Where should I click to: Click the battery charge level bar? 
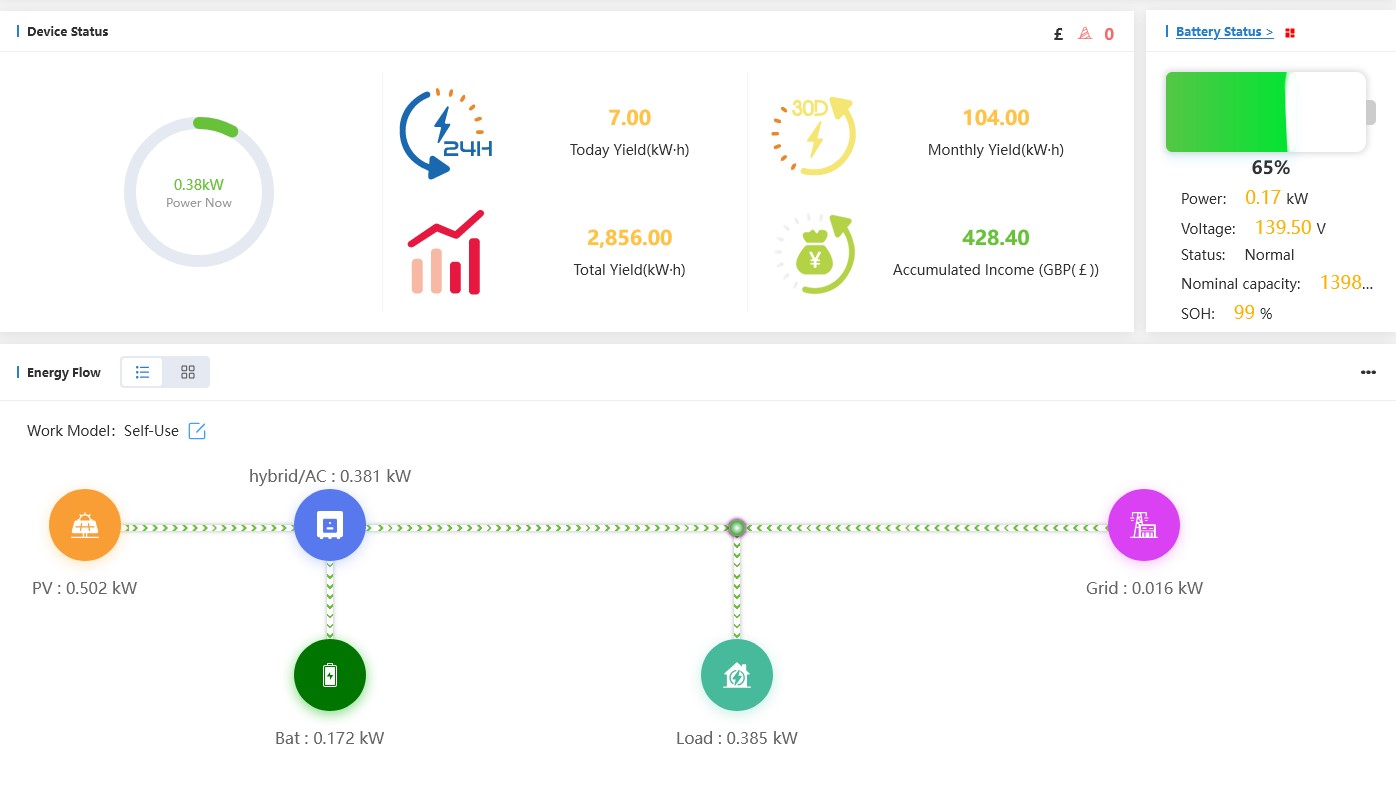[1266, 112]
